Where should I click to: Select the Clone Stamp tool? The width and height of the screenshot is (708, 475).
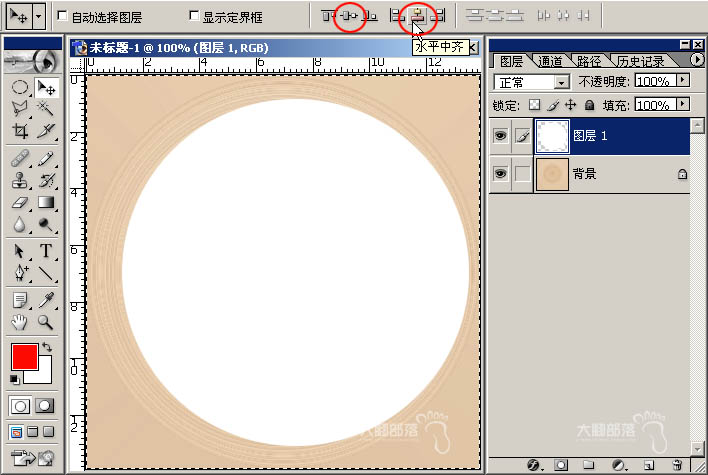[19, 181]
